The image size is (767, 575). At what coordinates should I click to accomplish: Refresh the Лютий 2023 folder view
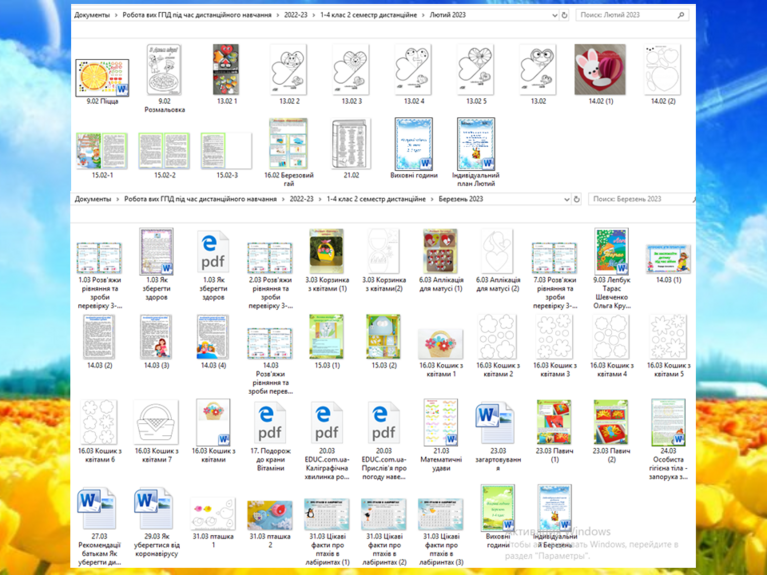(x=564, y=15)
